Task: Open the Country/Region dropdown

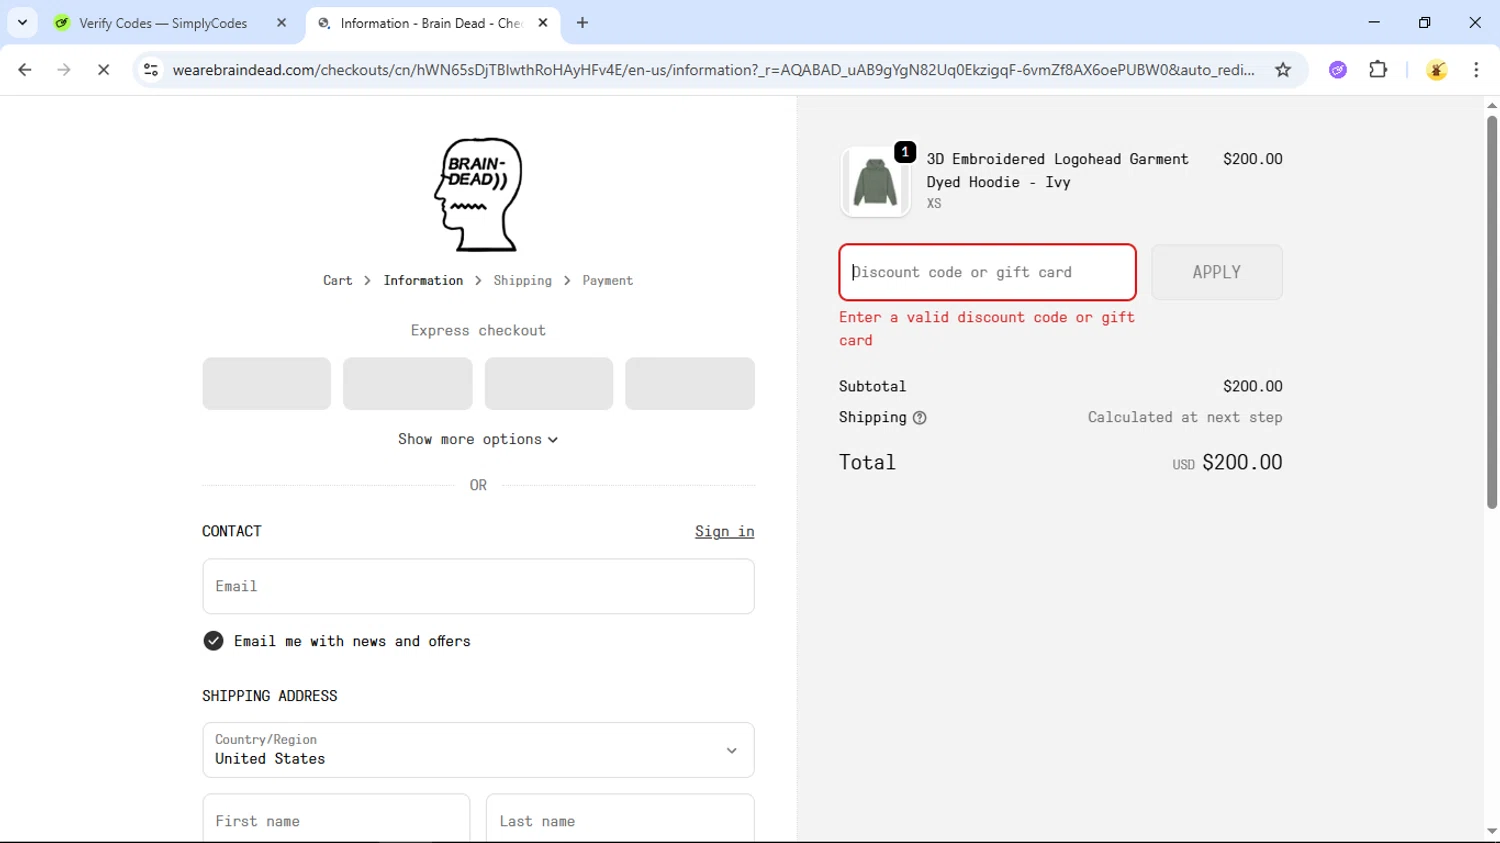Action: [478, 750]
